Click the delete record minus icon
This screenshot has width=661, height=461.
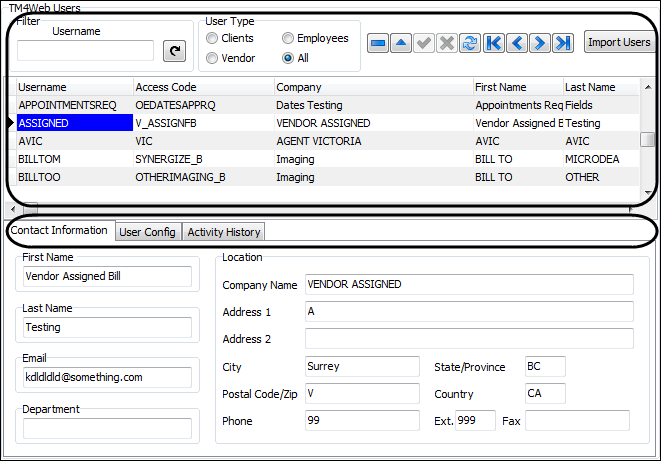pos(378,44)
